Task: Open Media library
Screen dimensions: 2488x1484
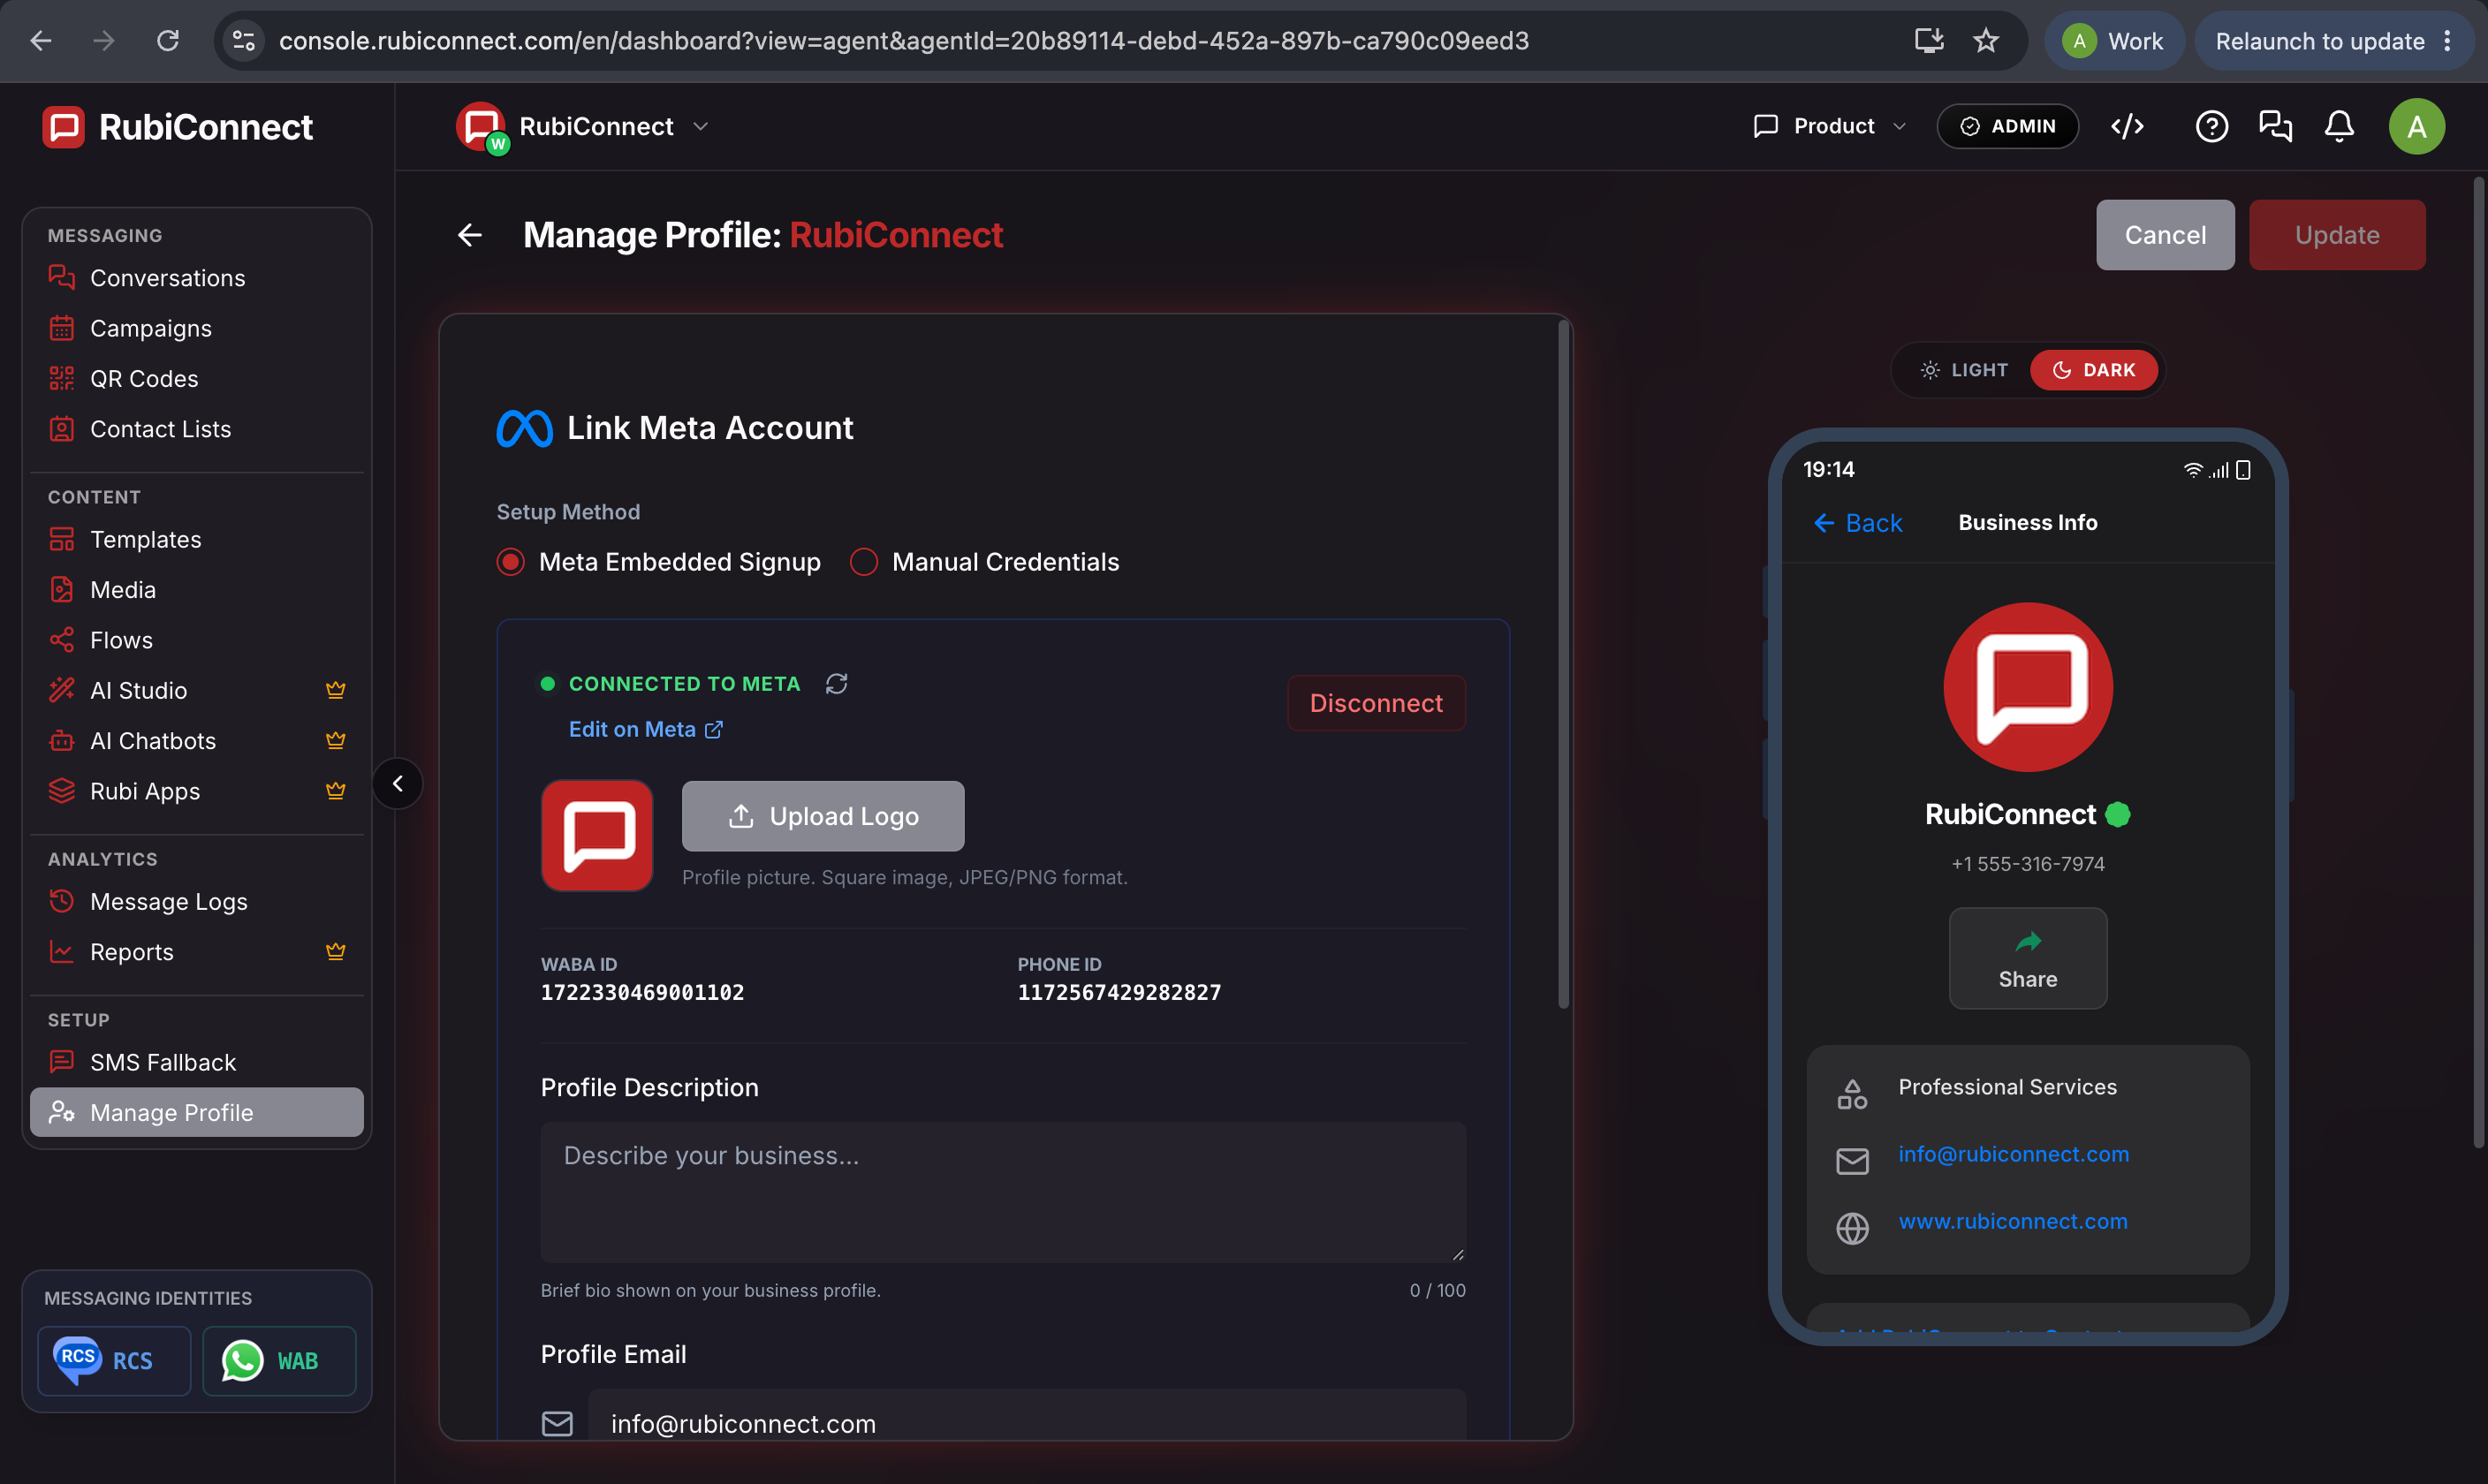Action: tap(197, 590)
